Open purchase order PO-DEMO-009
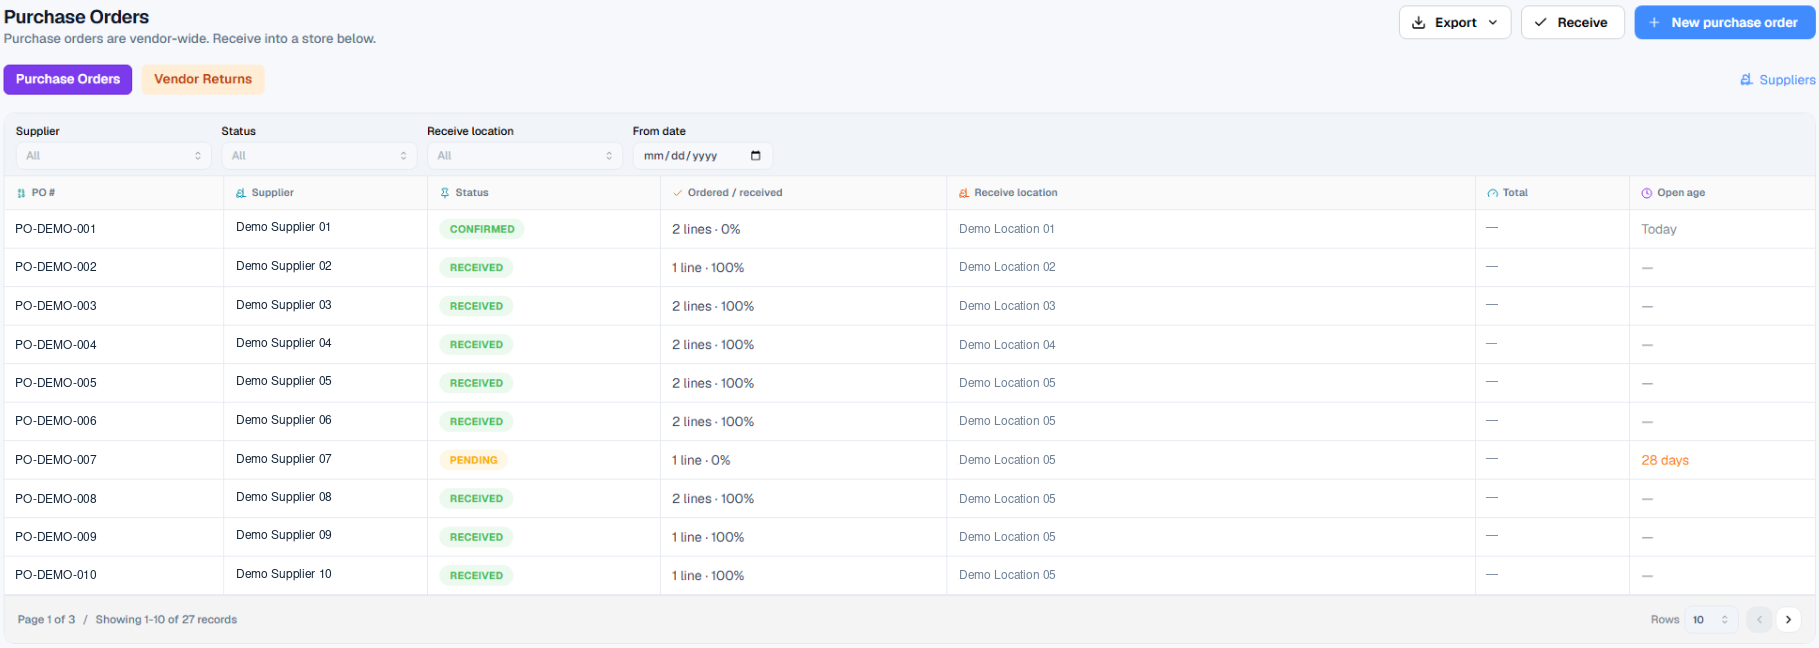The height and width of the screenshot is (648, 1819). pos(56,537)
